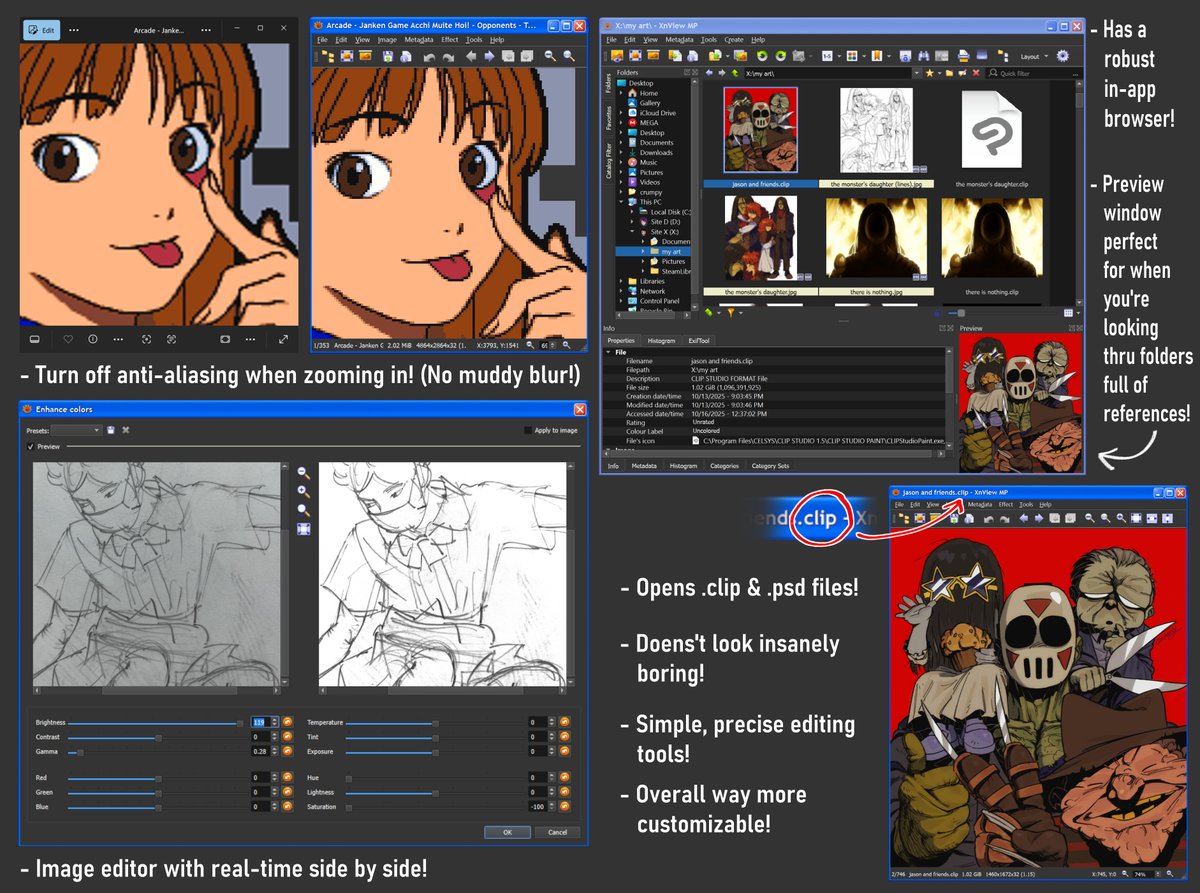
Task: Click the Brightness slider handle
Action: (240, 723)
